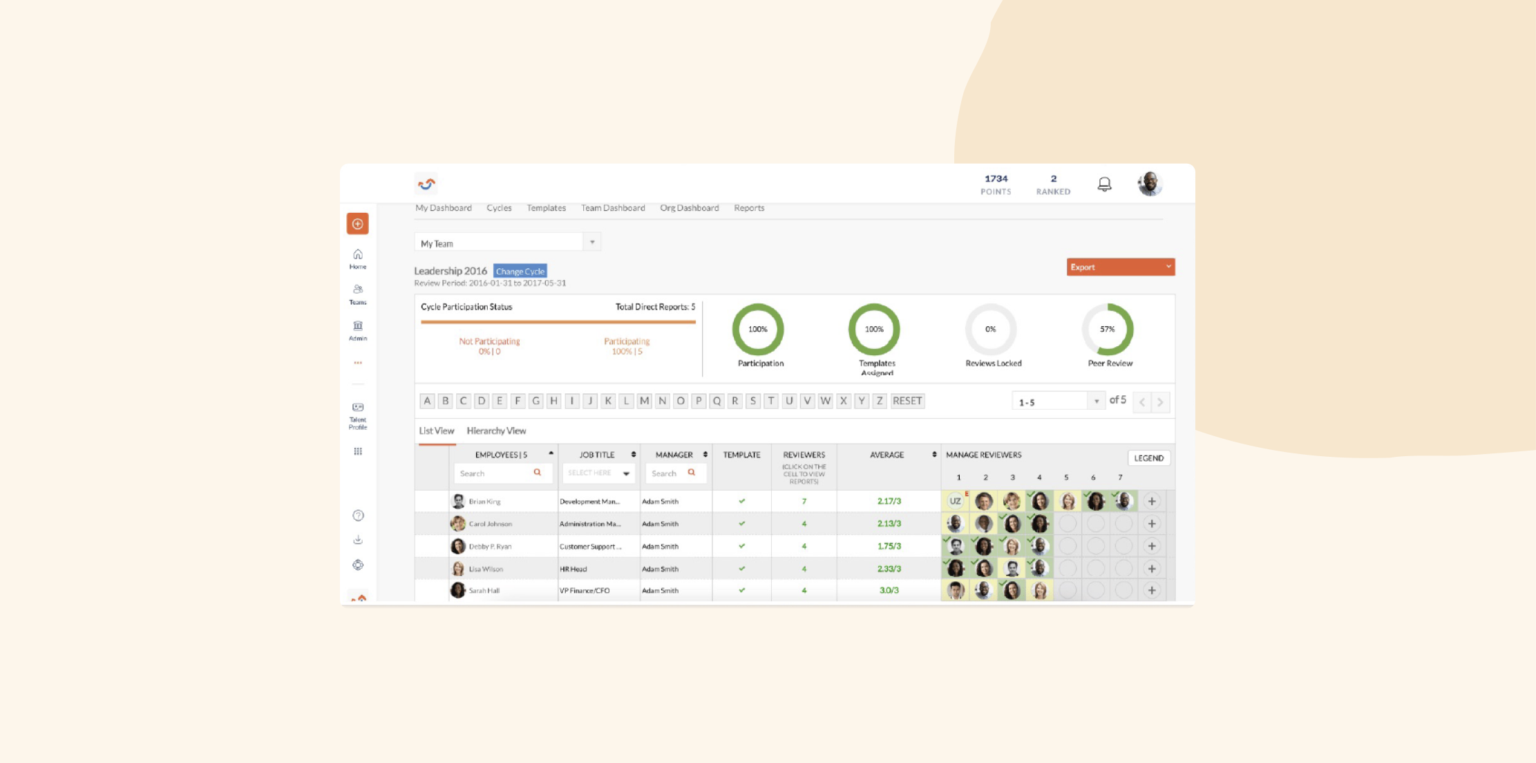This screenshot has width=1536, height=763.
Task: Sort by Manager column arrows
Action: (x=705, y=454)
